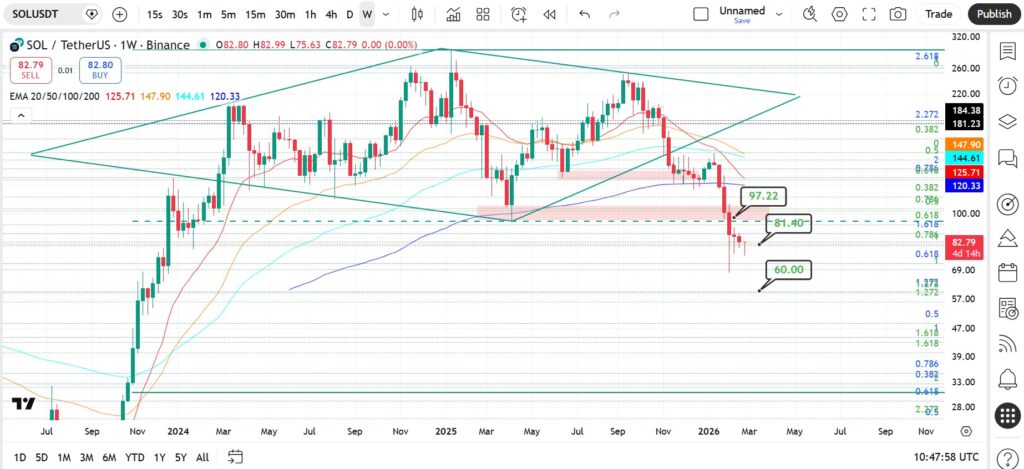Image resolution: width=1024 pixels, height=469 pixels.
Task: Click the diamond icon beside SOLUSDT
Action: 91,14
